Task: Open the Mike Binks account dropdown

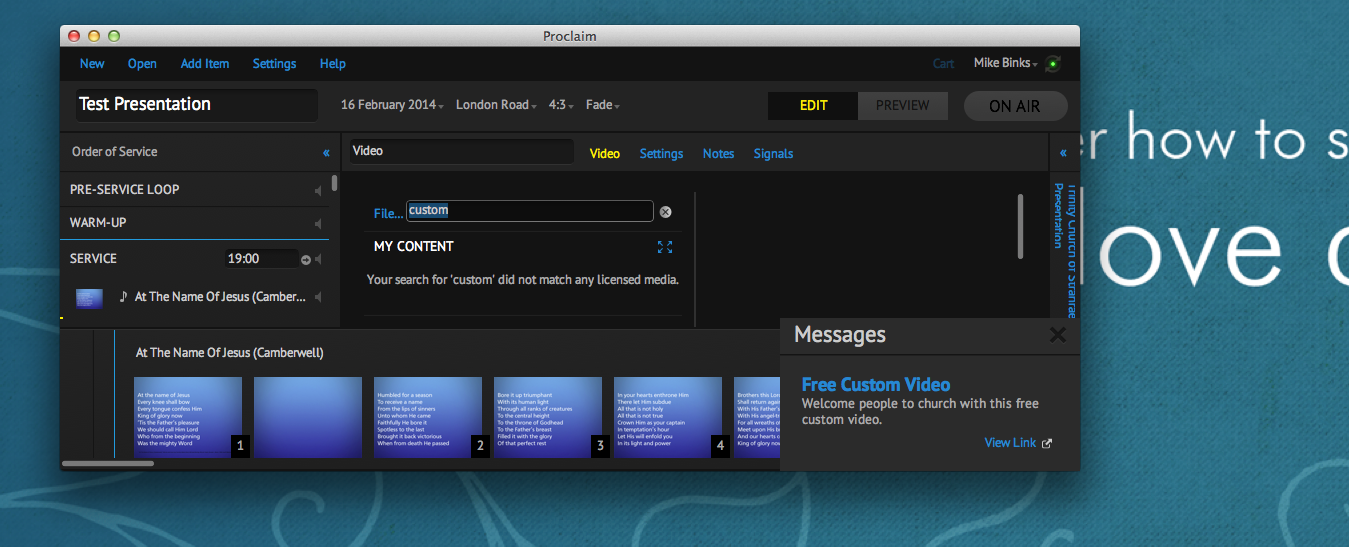Action: 1006,64
